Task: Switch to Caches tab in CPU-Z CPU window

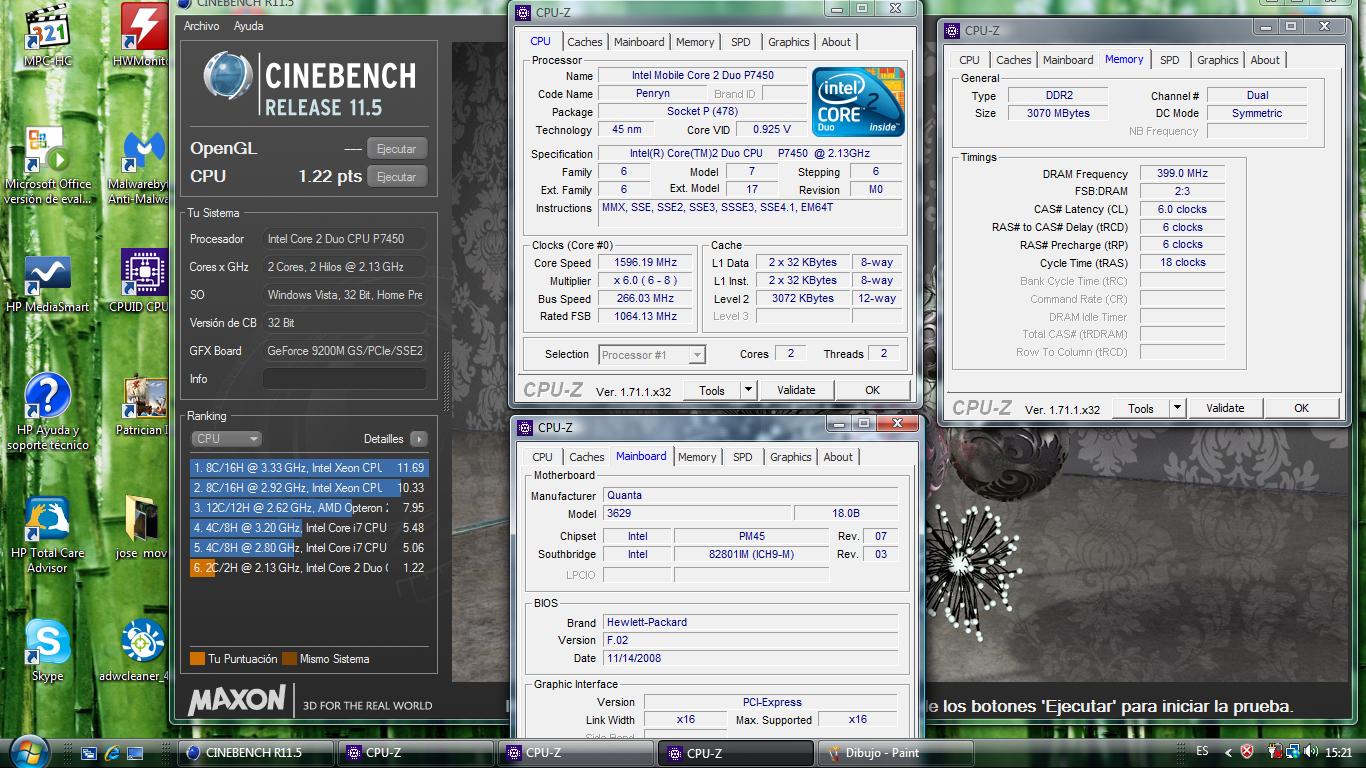Action: pos(585,42)
